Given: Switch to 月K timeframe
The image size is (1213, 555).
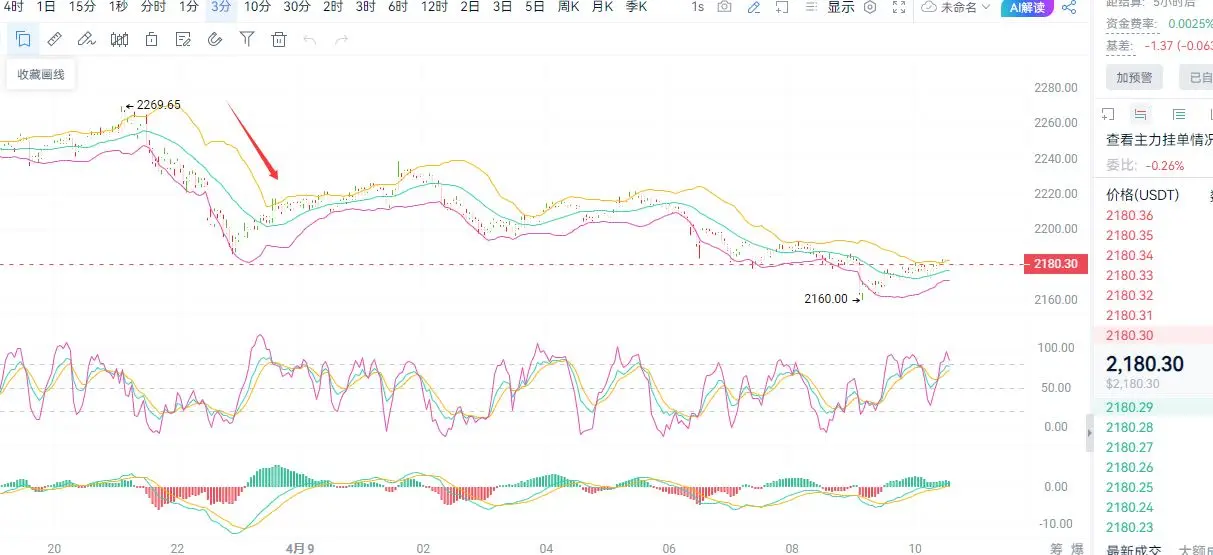Looking at the screenshot, I should (602, 6).
